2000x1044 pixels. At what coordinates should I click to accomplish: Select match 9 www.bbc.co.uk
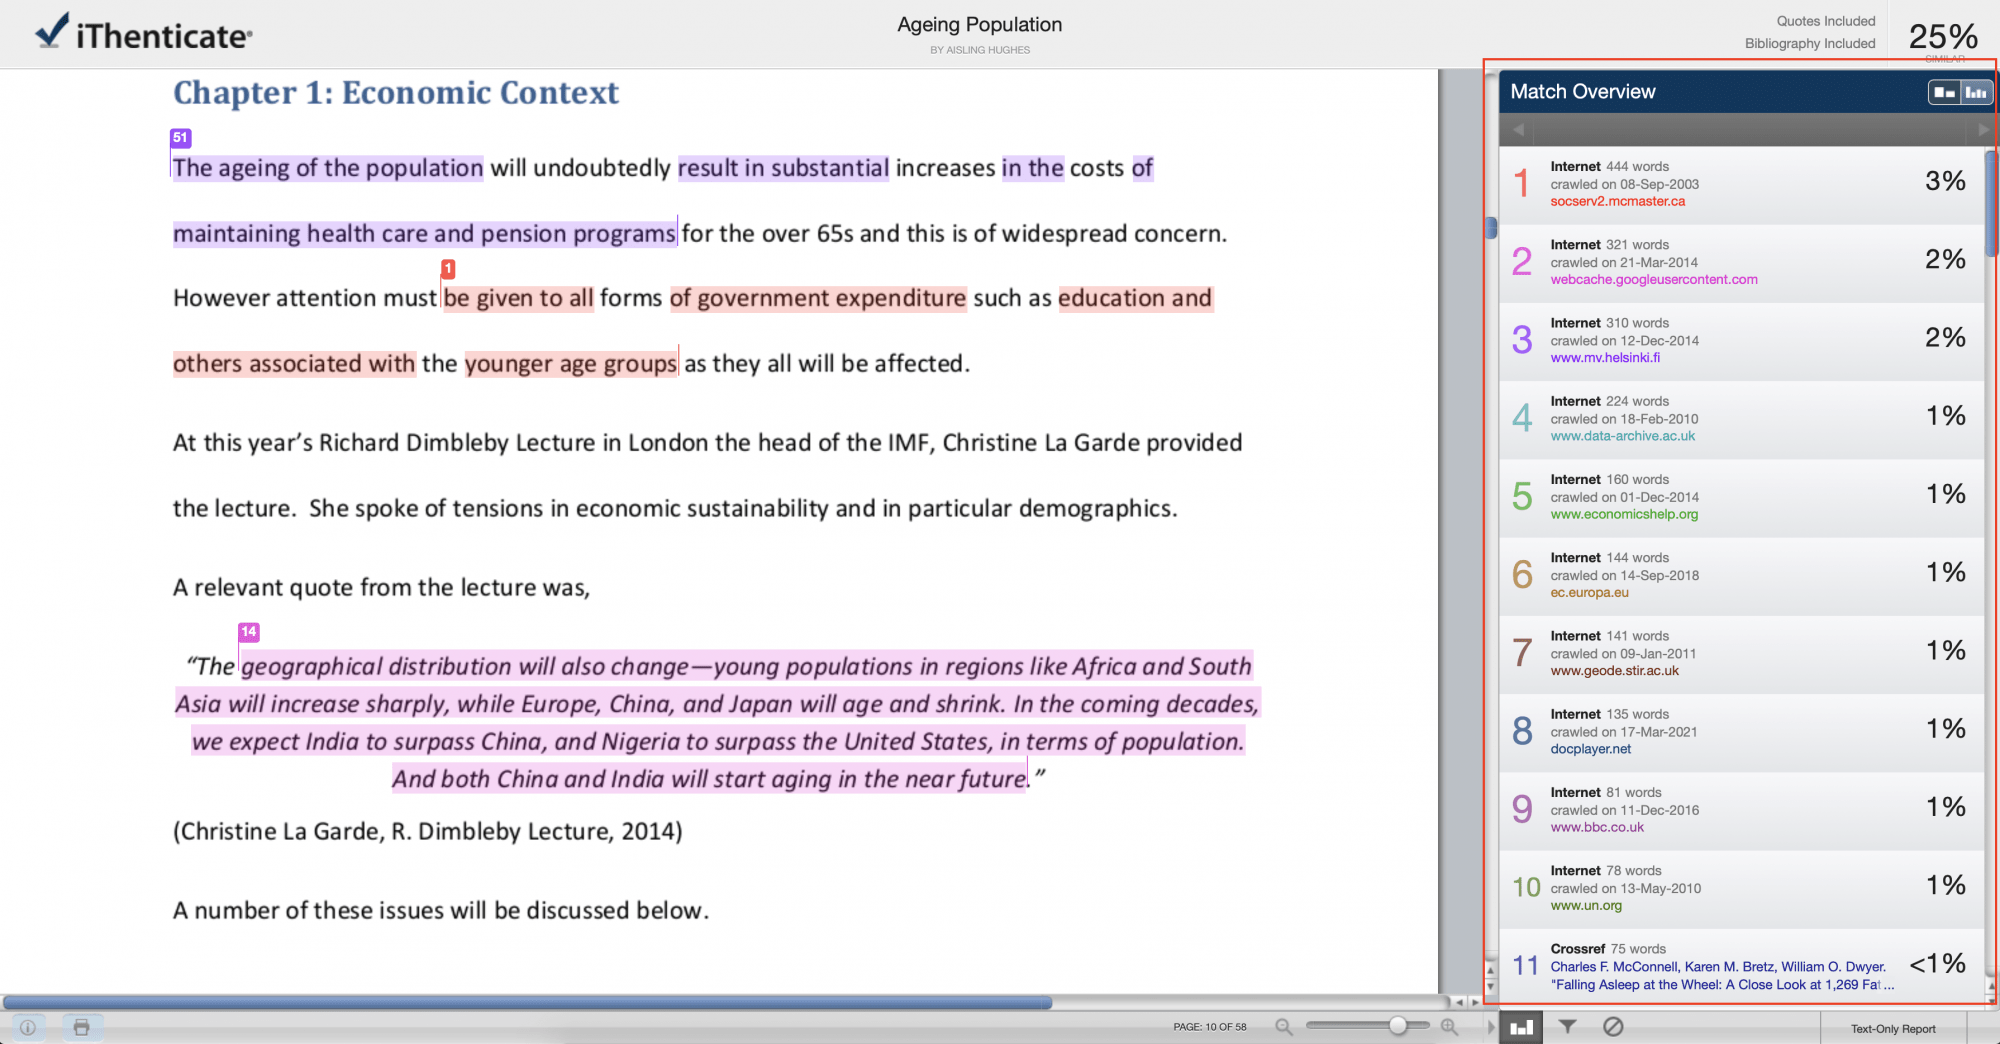[x=1742, y=811]
